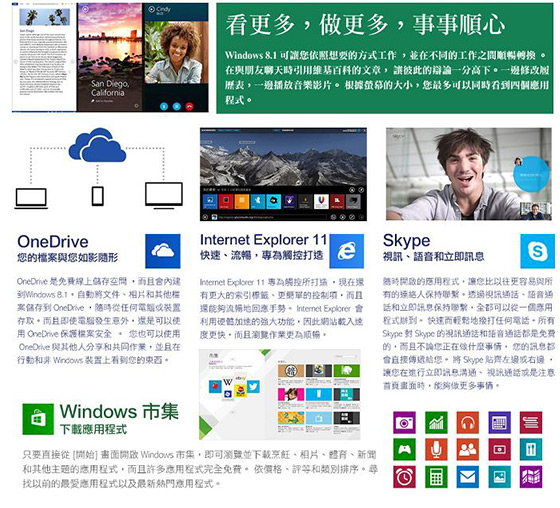The height and width of the screenshot is (508, 560).
Task: Launch the red Video app tile
Action: click(499, 449)
